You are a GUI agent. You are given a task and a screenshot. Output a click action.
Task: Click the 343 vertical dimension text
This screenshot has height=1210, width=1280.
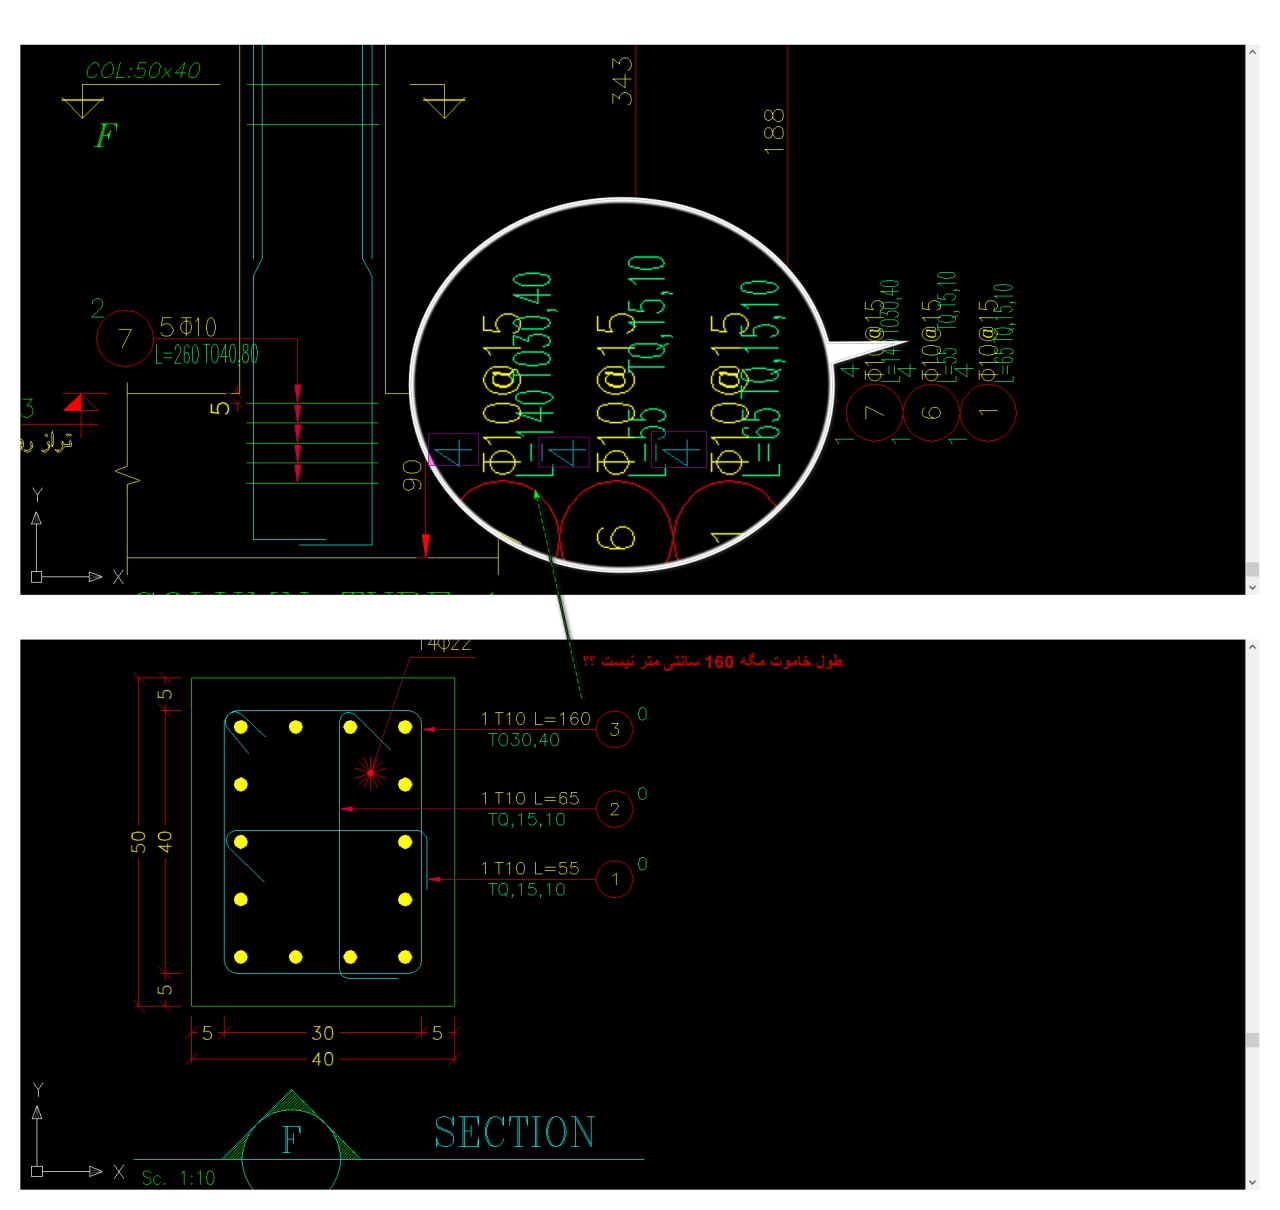coord(622,81)
